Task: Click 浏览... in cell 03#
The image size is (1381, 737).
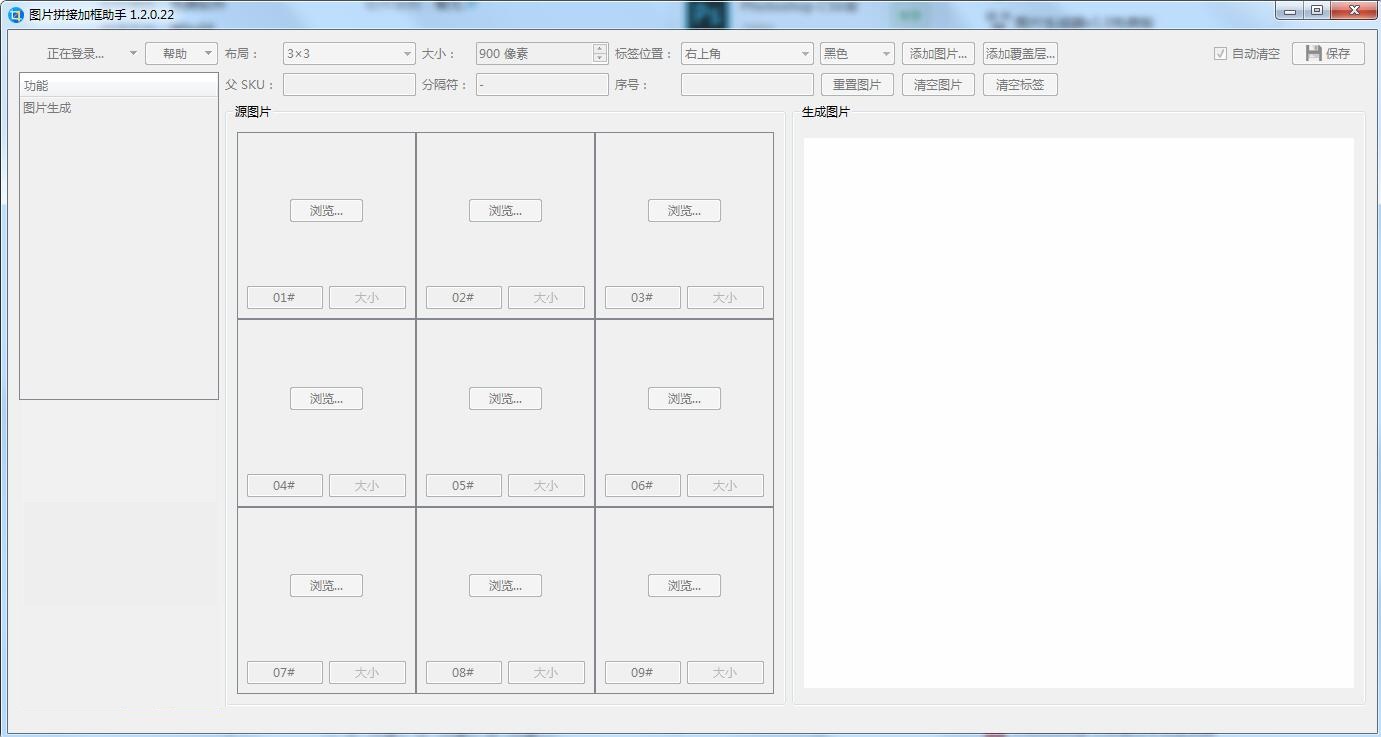Action: tap(684, 211)
